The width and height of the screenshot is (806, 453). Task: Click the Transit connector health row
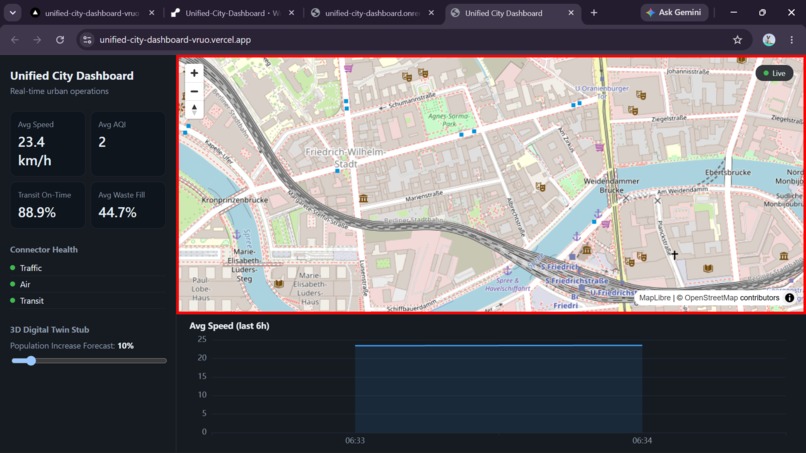[87, 301]
